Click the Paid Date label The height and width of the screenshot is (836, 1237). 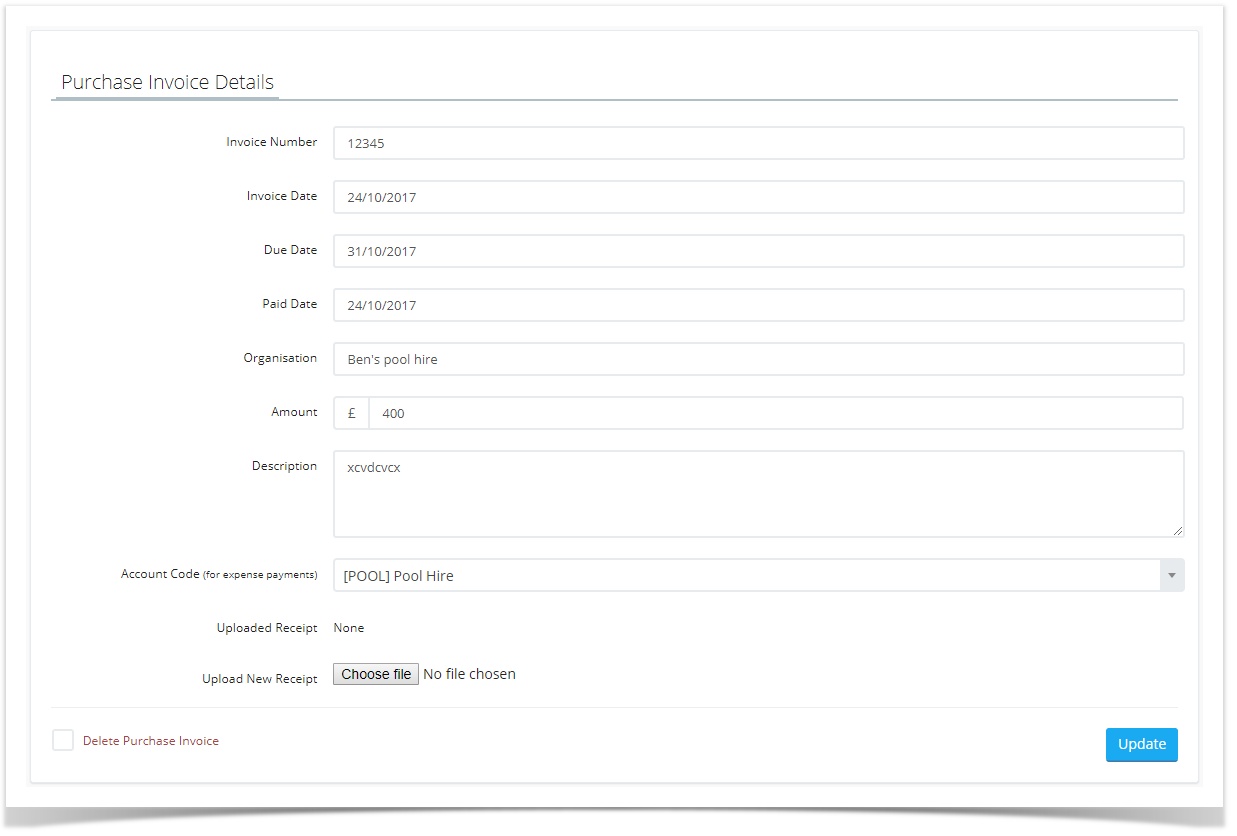tap(290, 304)
